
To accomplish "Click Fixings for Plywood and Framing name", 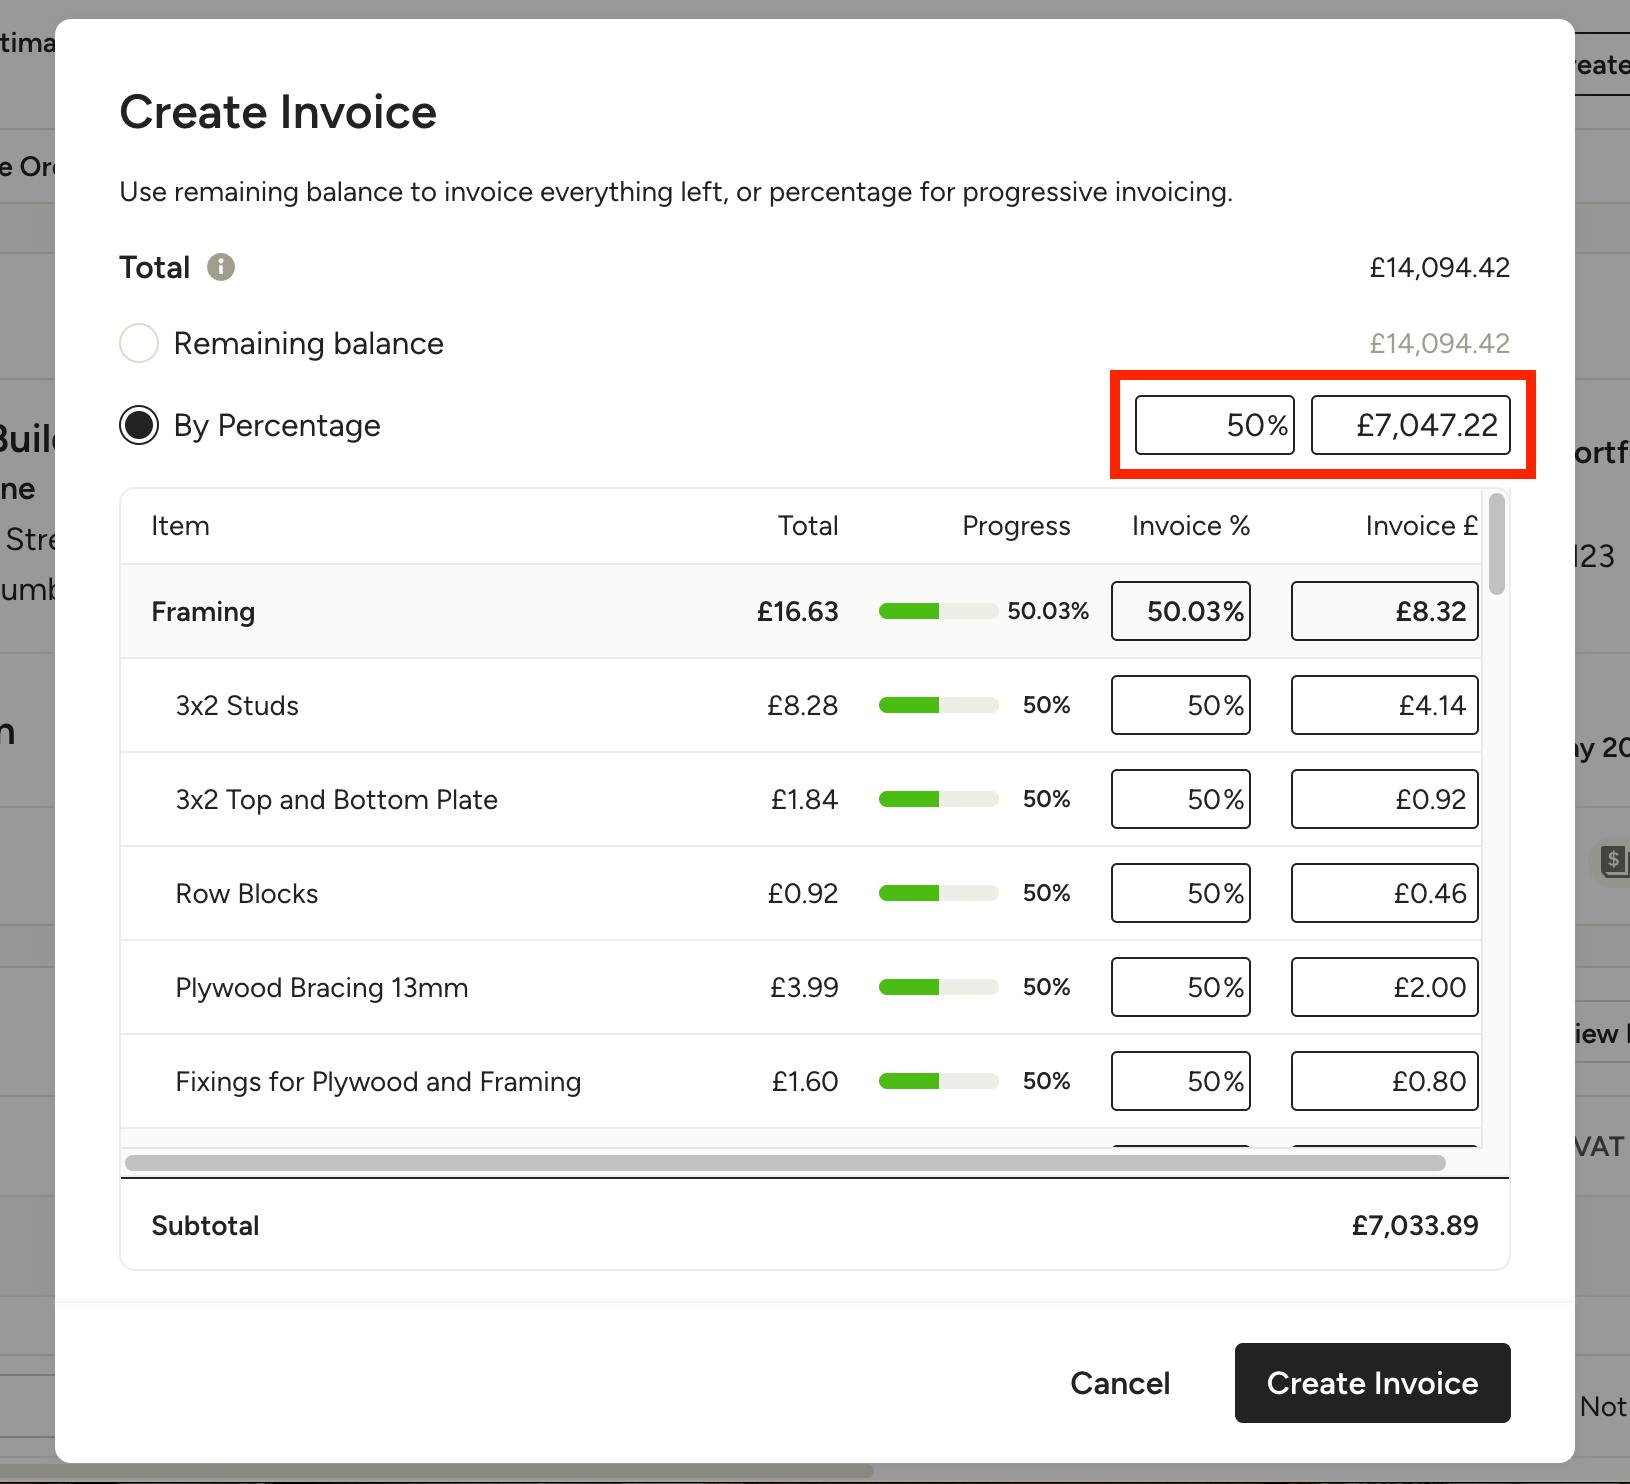I will point(378,1081).
